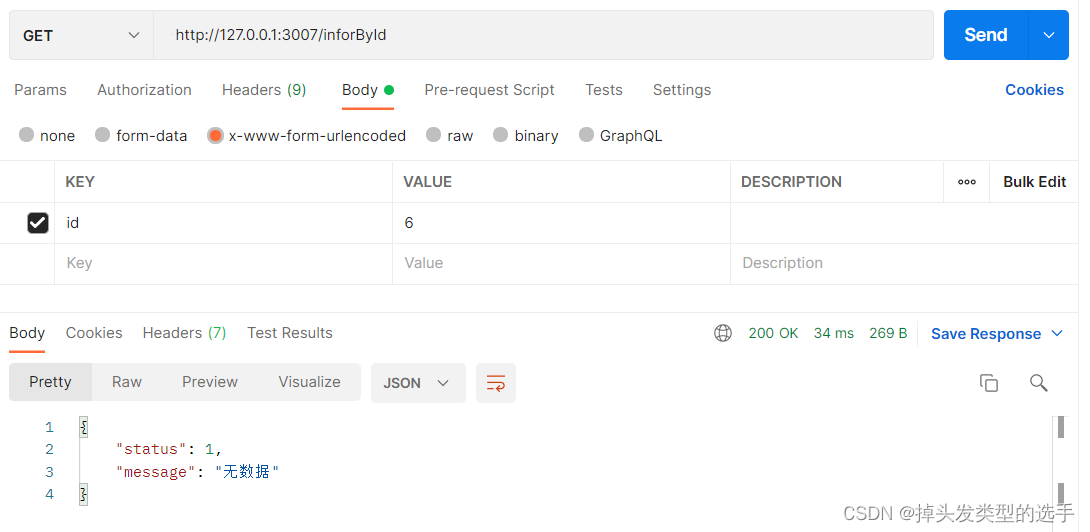The height and width of the screenshot is (532, 1090).
Task: Collapse JSON object at line 1 brace
Action: (x=83, y=427)
